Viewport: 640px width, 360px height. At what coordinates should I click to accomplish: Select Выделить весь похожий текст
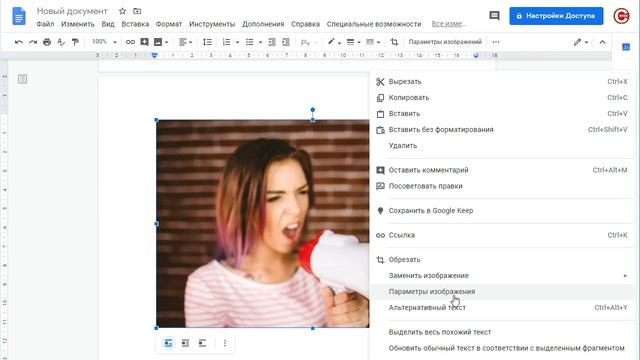pos(502,332)
